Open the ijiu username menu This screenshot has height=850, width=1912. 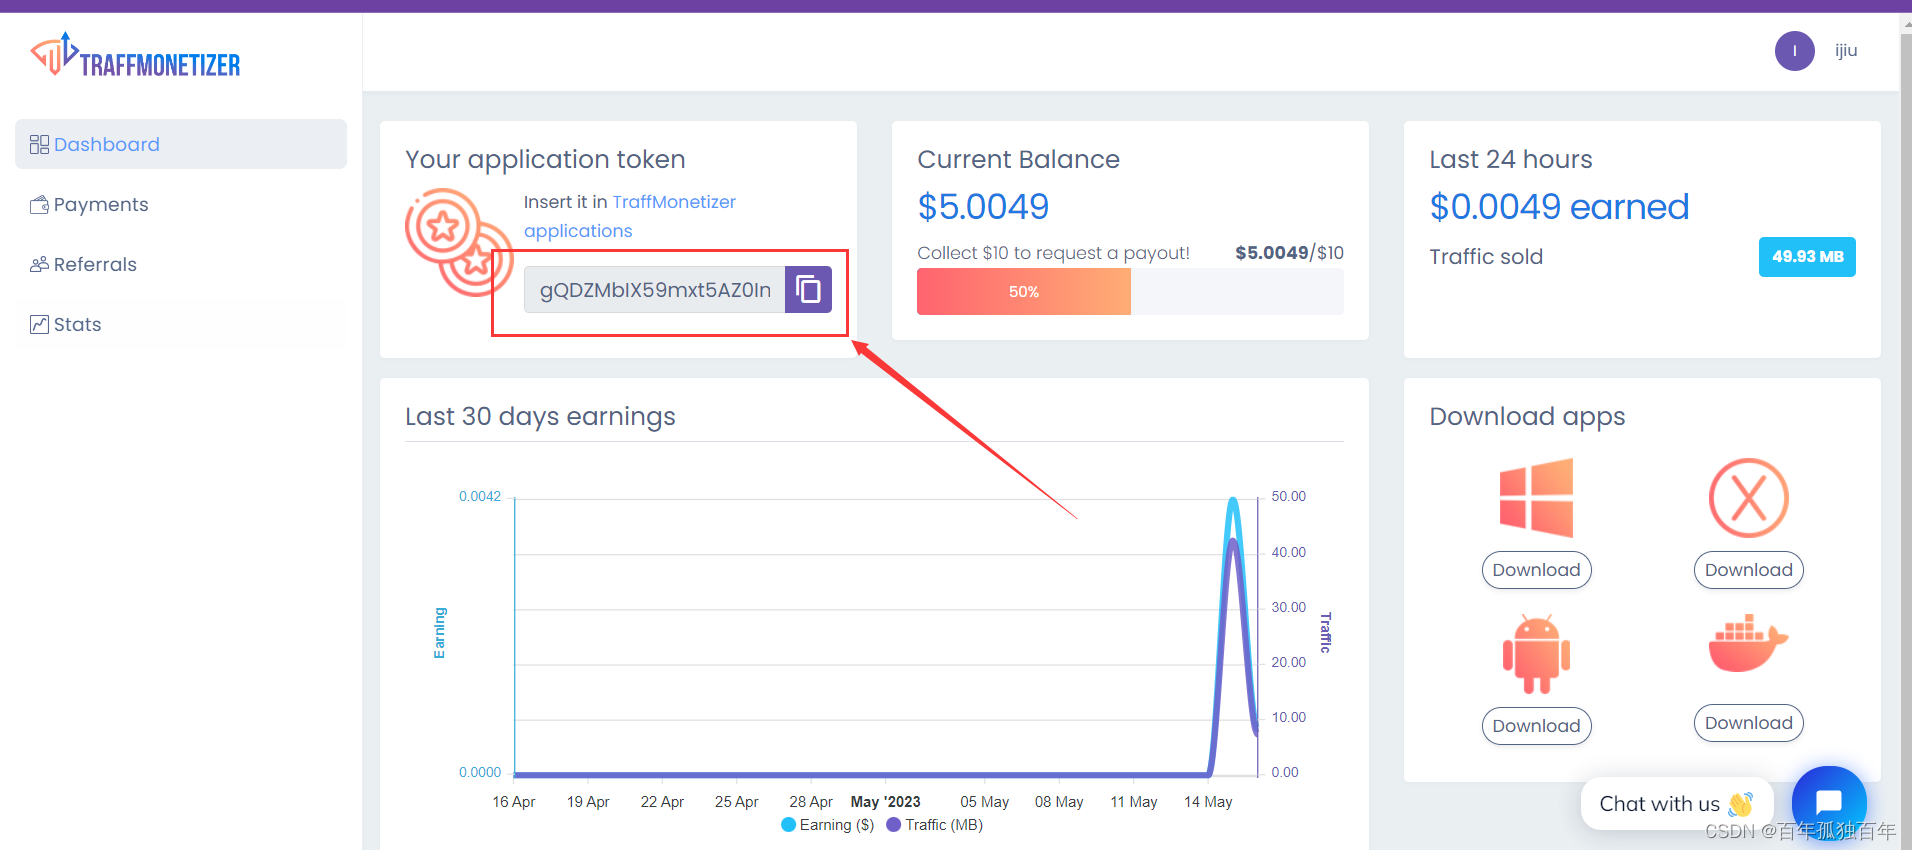coord(1846,50)
